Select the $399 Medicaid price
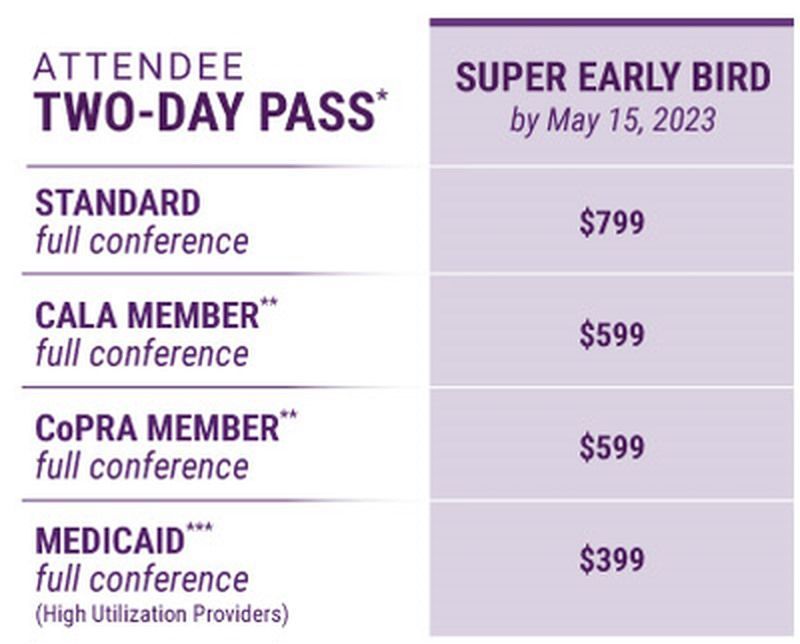 click(612, 559)
